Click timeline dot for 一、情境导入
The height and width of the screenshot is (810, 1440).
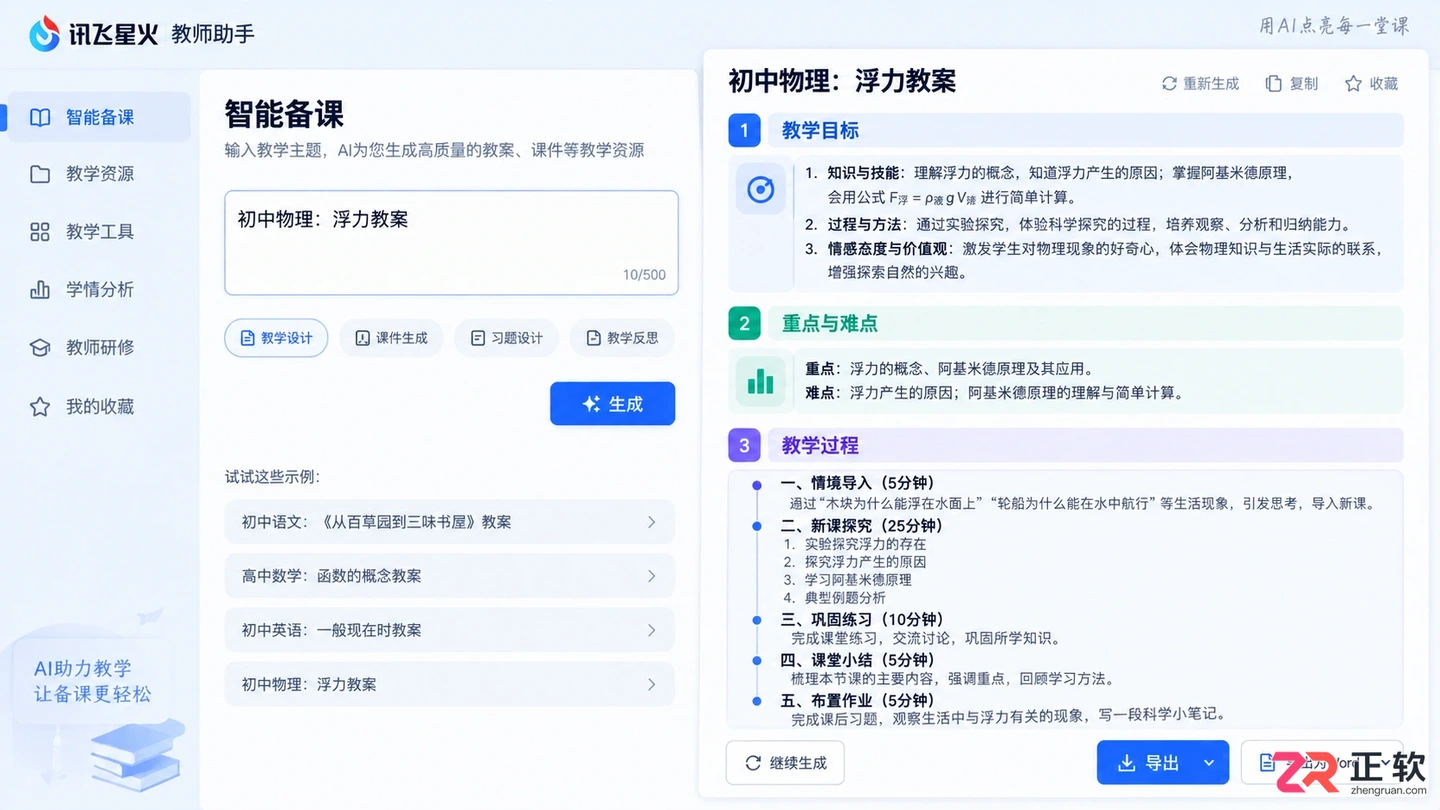tap(757, 484)
